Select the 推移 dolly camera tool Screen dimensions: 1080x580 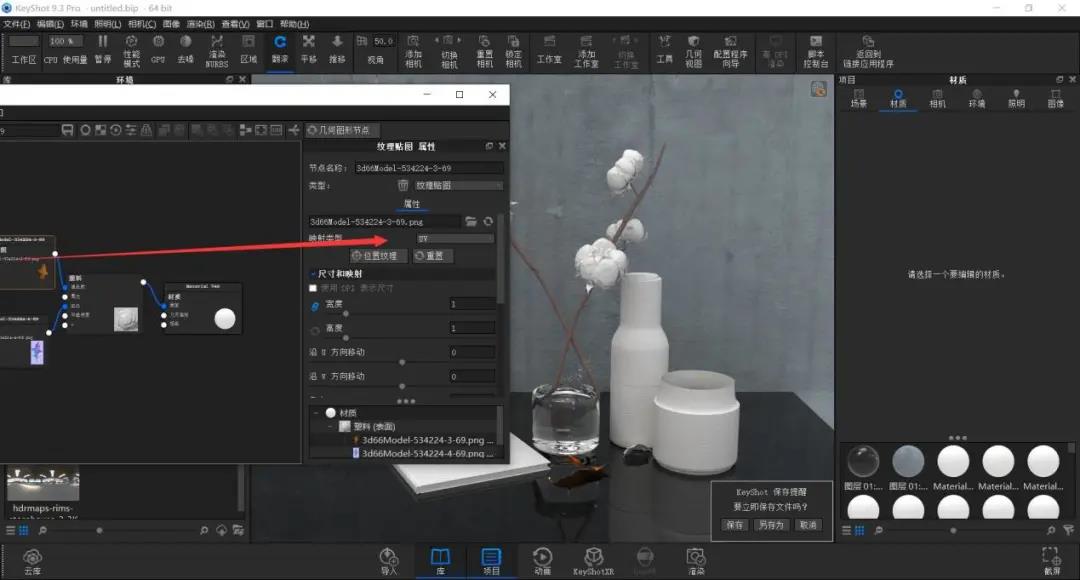[x=337, y=50]
